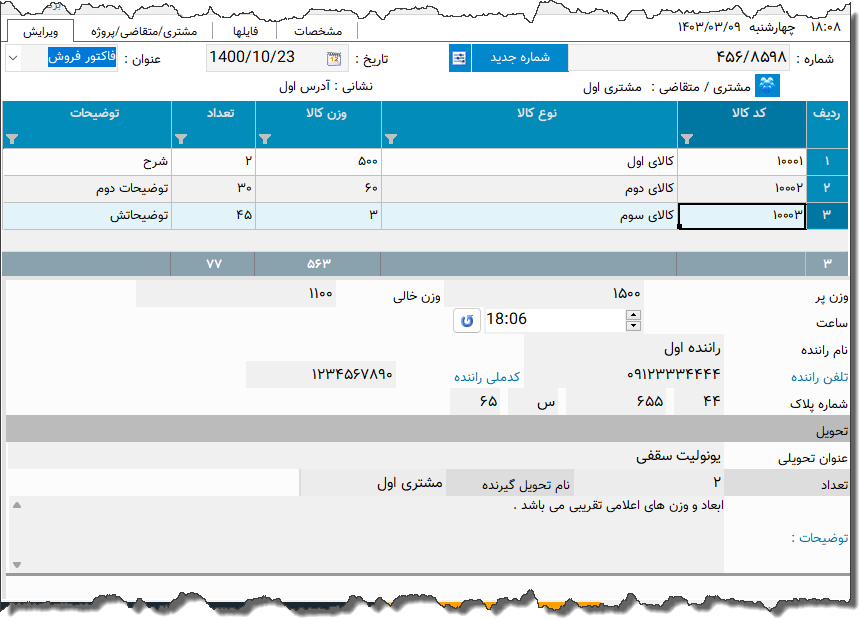Click the تلفن راننده link
The width and height of the screenshot is (859, 619).
click(x=820, y=378)
